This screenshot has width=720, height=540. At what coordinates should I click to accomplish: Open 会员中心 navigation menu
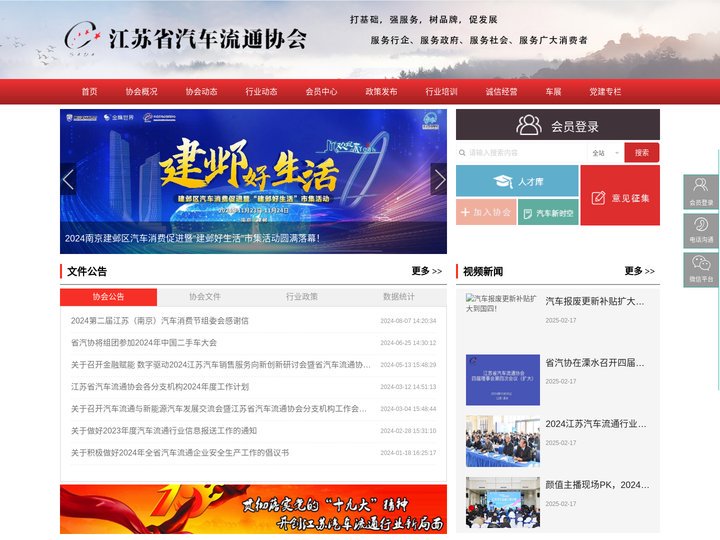321,91
